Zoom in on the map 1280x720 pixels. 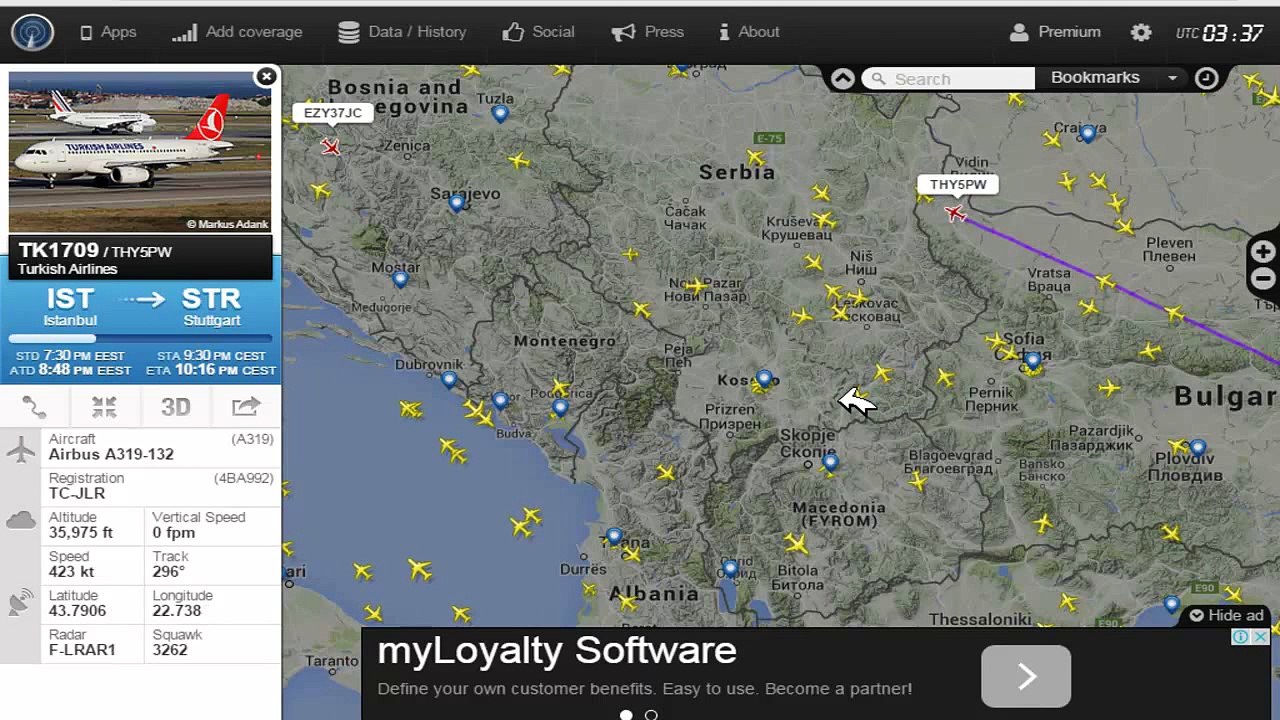click(1263, 252)
